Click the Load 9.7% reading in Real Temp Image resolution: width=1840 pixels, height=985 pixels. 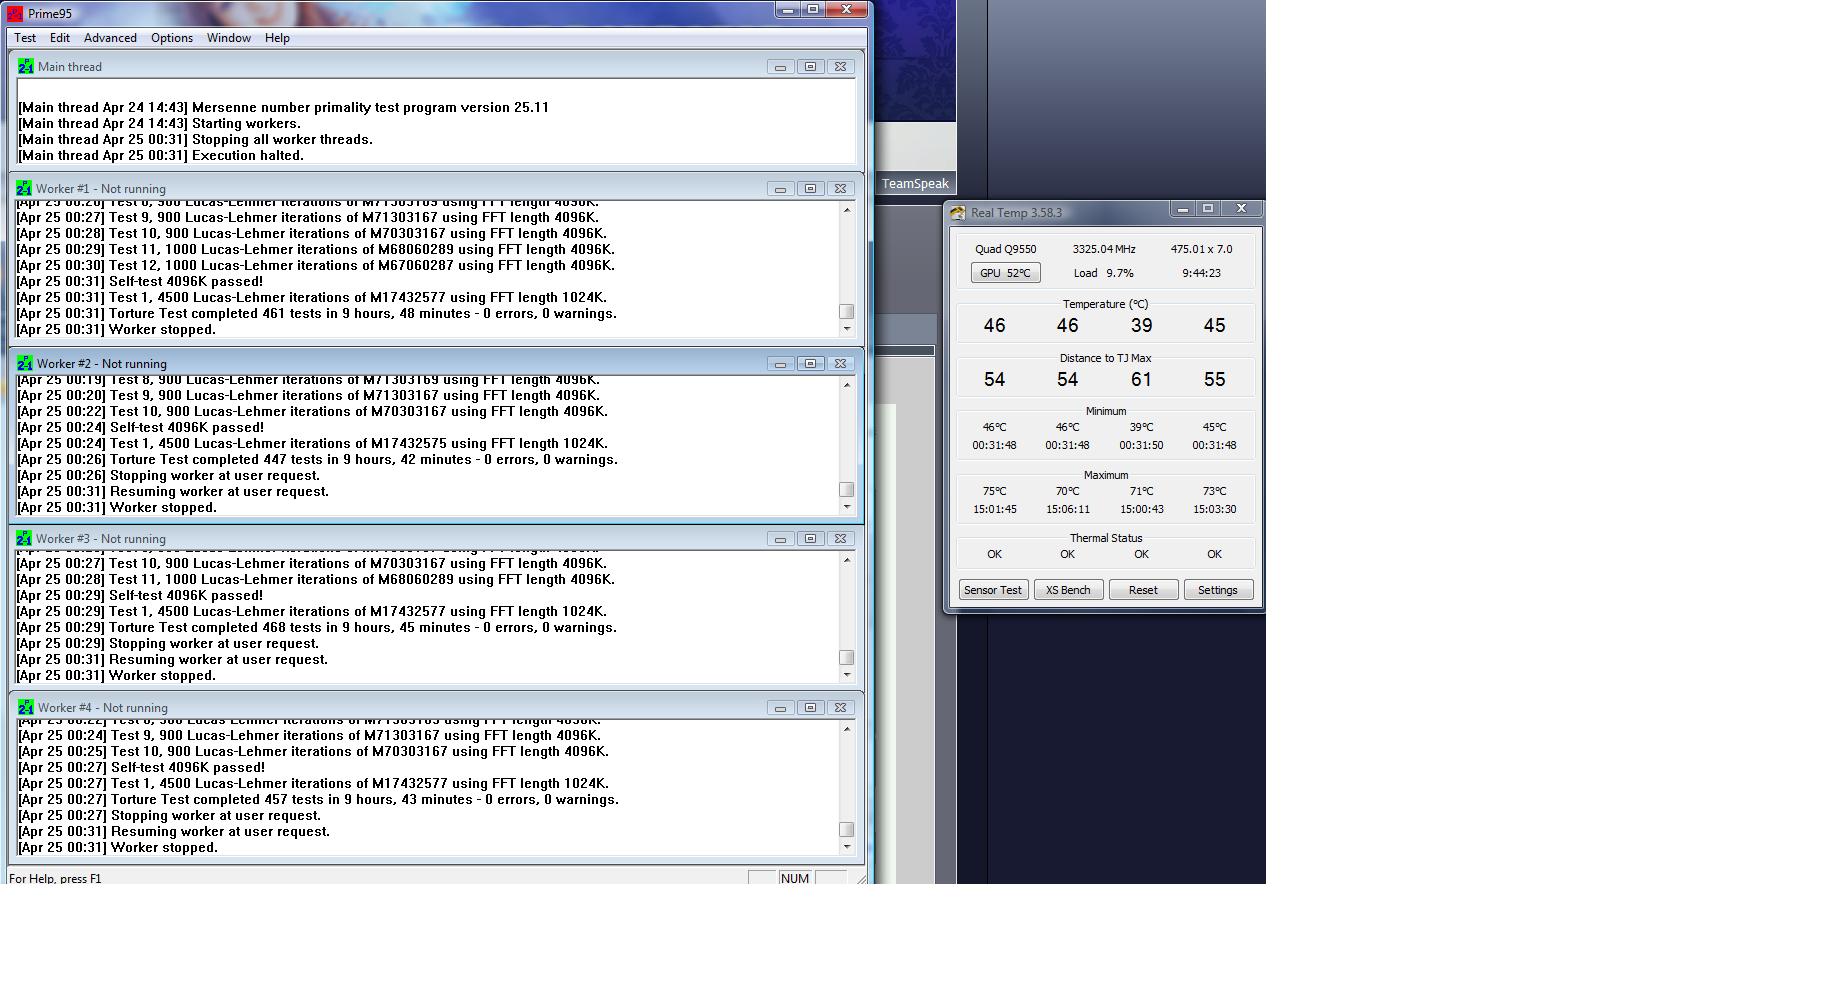(x=1104, y=273)
